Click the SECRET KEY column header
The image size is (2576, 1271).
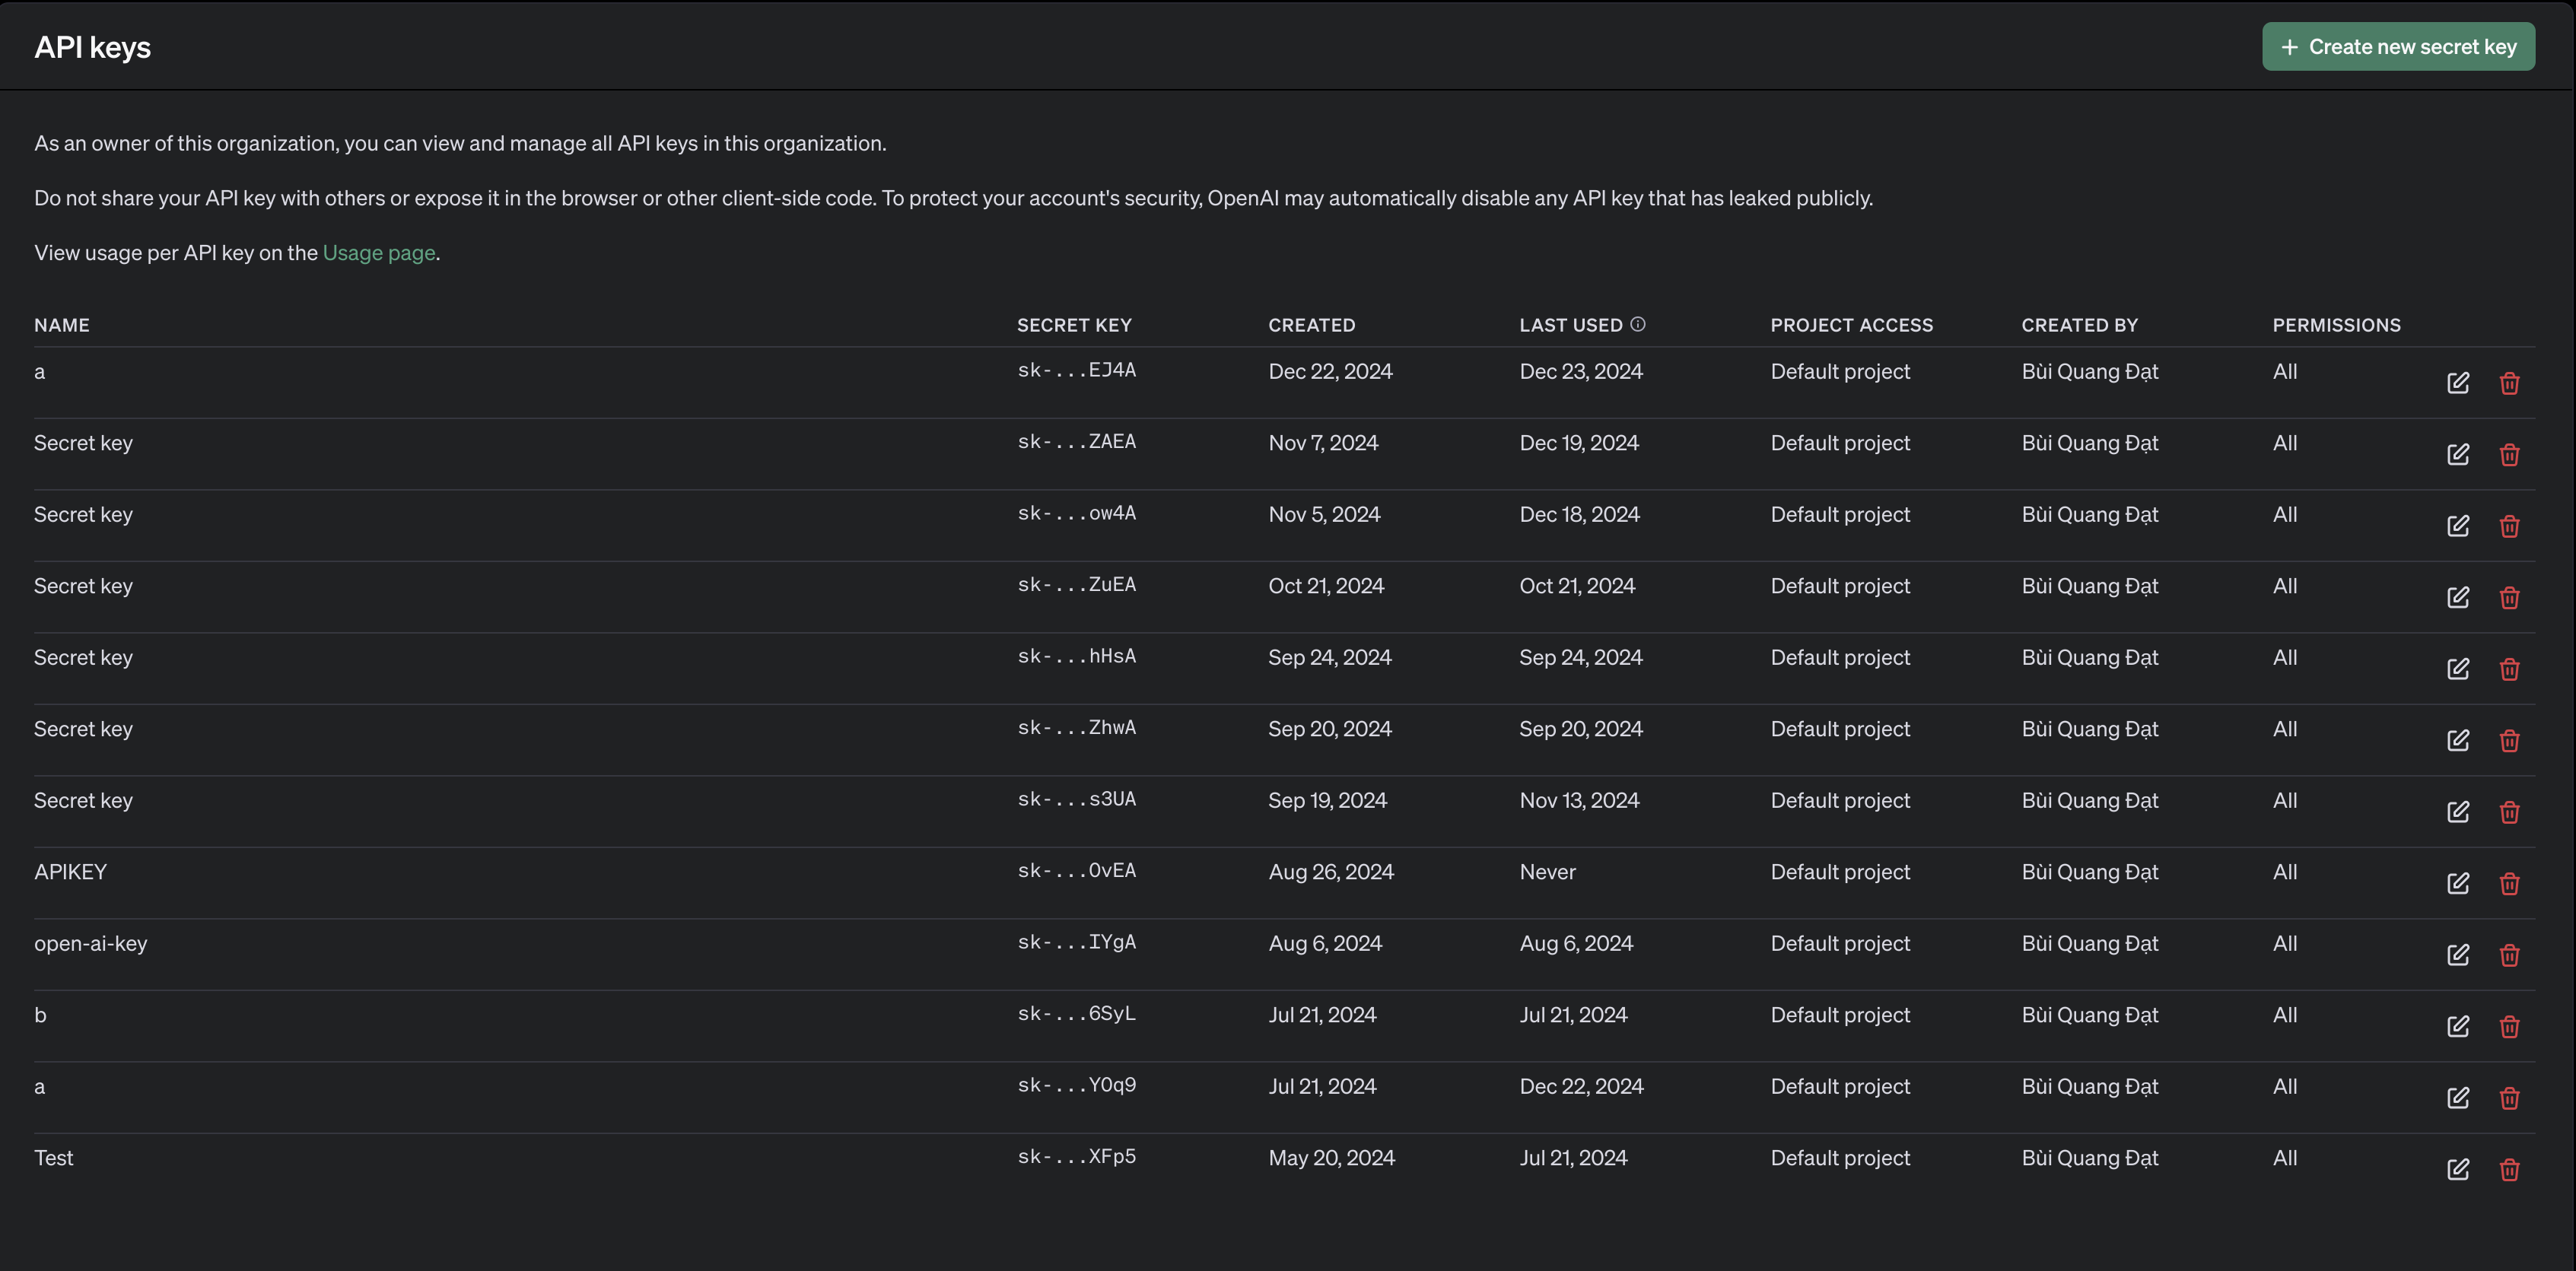[1074, 325]
